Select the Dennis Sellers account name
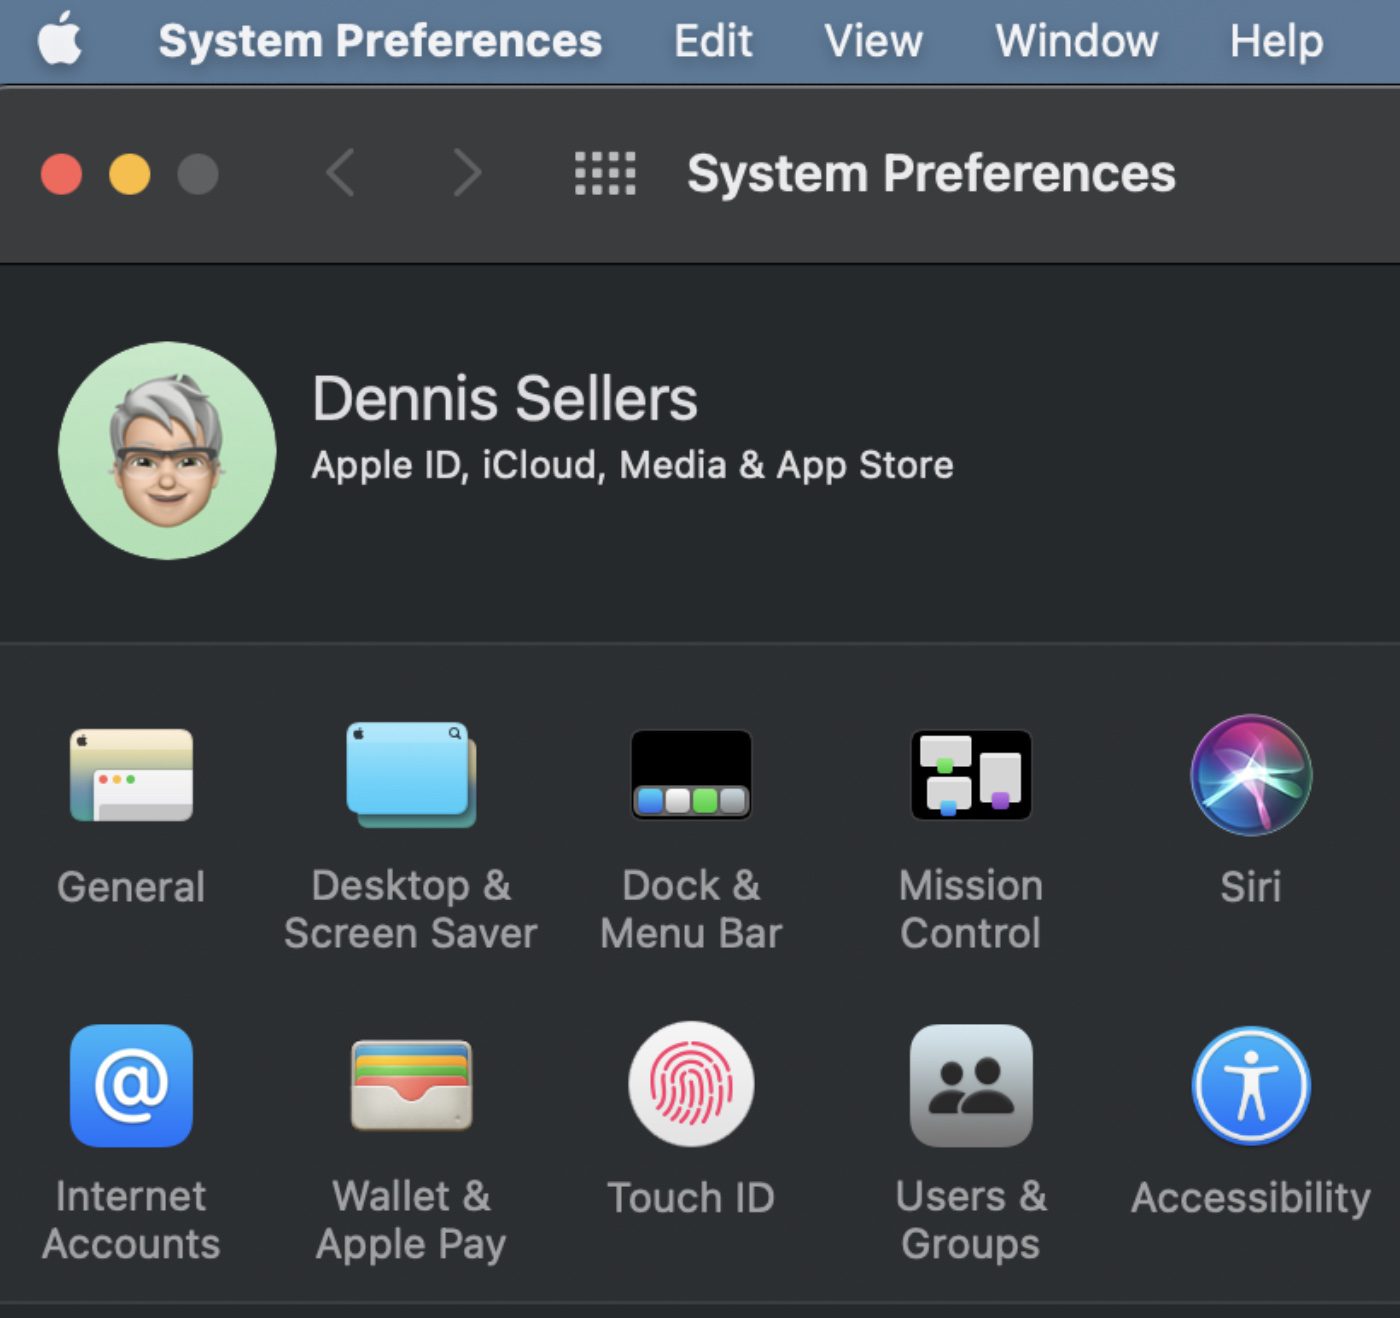Image resolution: width=1400 pixels, height=1318 pixels. (x=505, y=399)
